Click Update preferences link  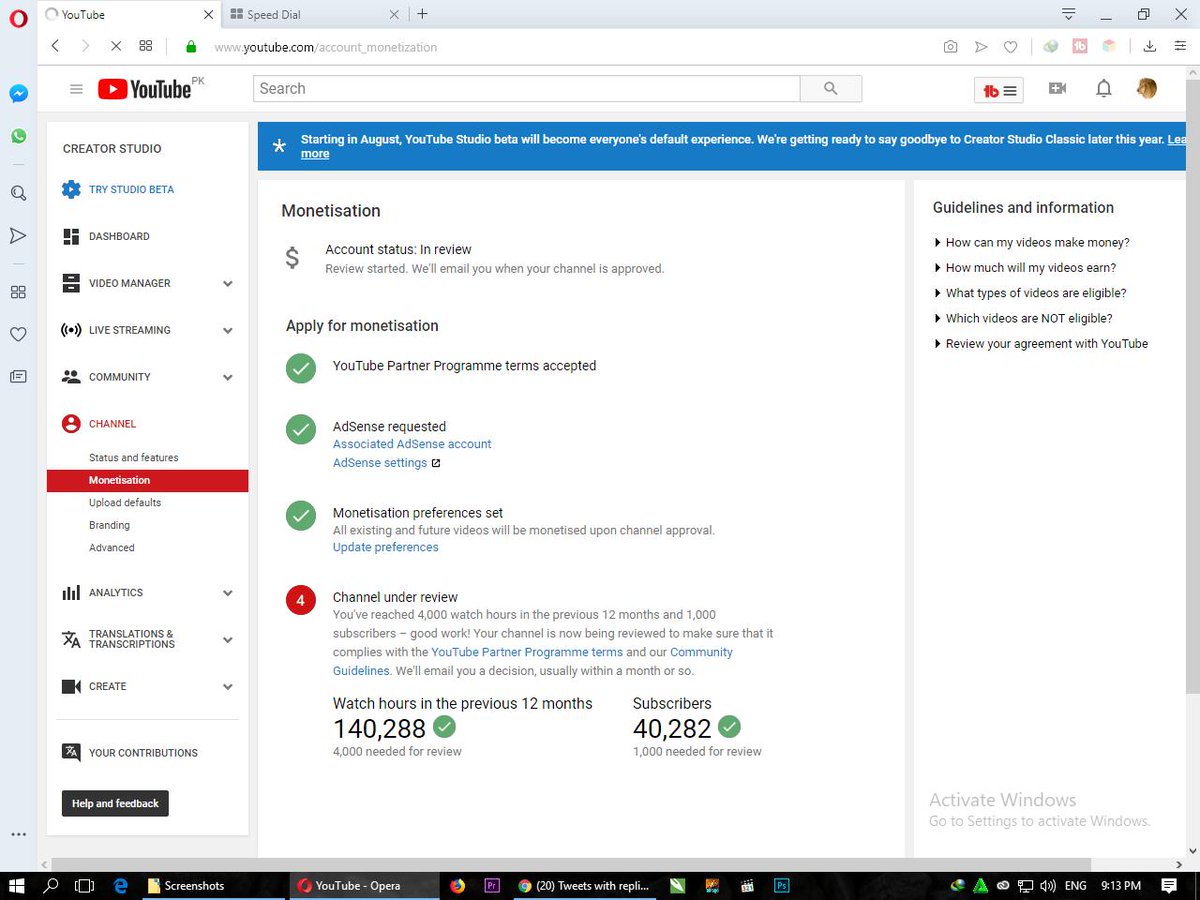point(385,547)
